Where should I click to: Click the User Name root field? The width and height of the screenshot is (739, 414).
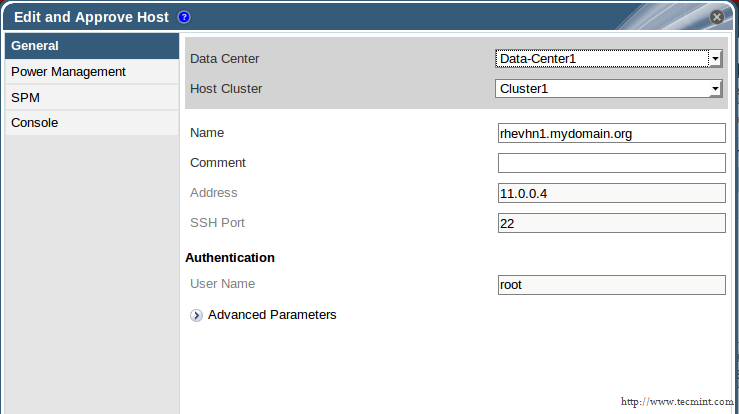point(610,285)
